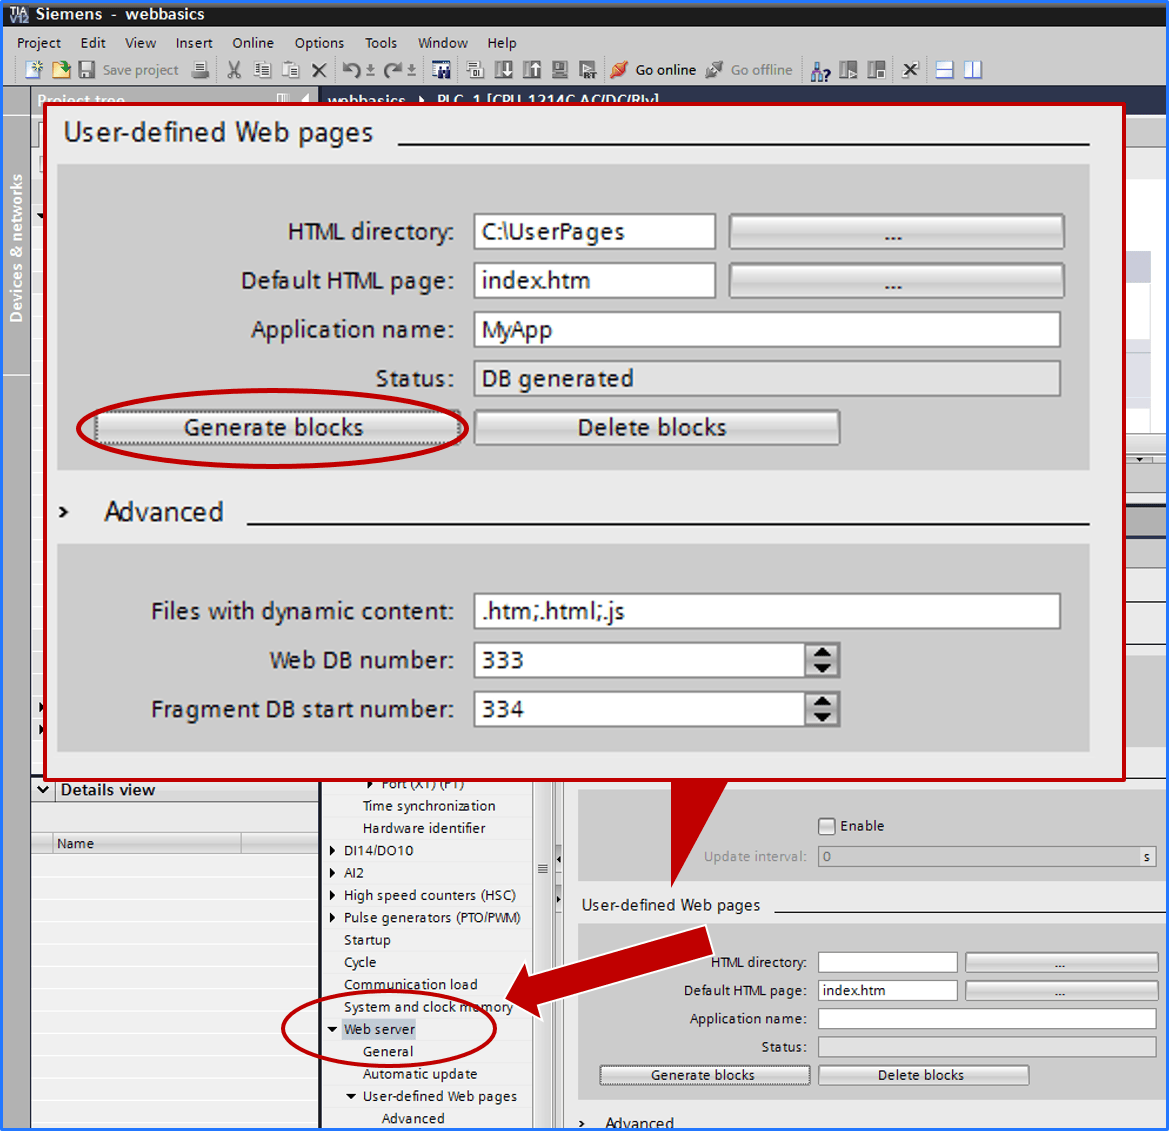Open the Cross-references toolbar icon
Screen dimensions: 1169x1131
pos(910,69)
